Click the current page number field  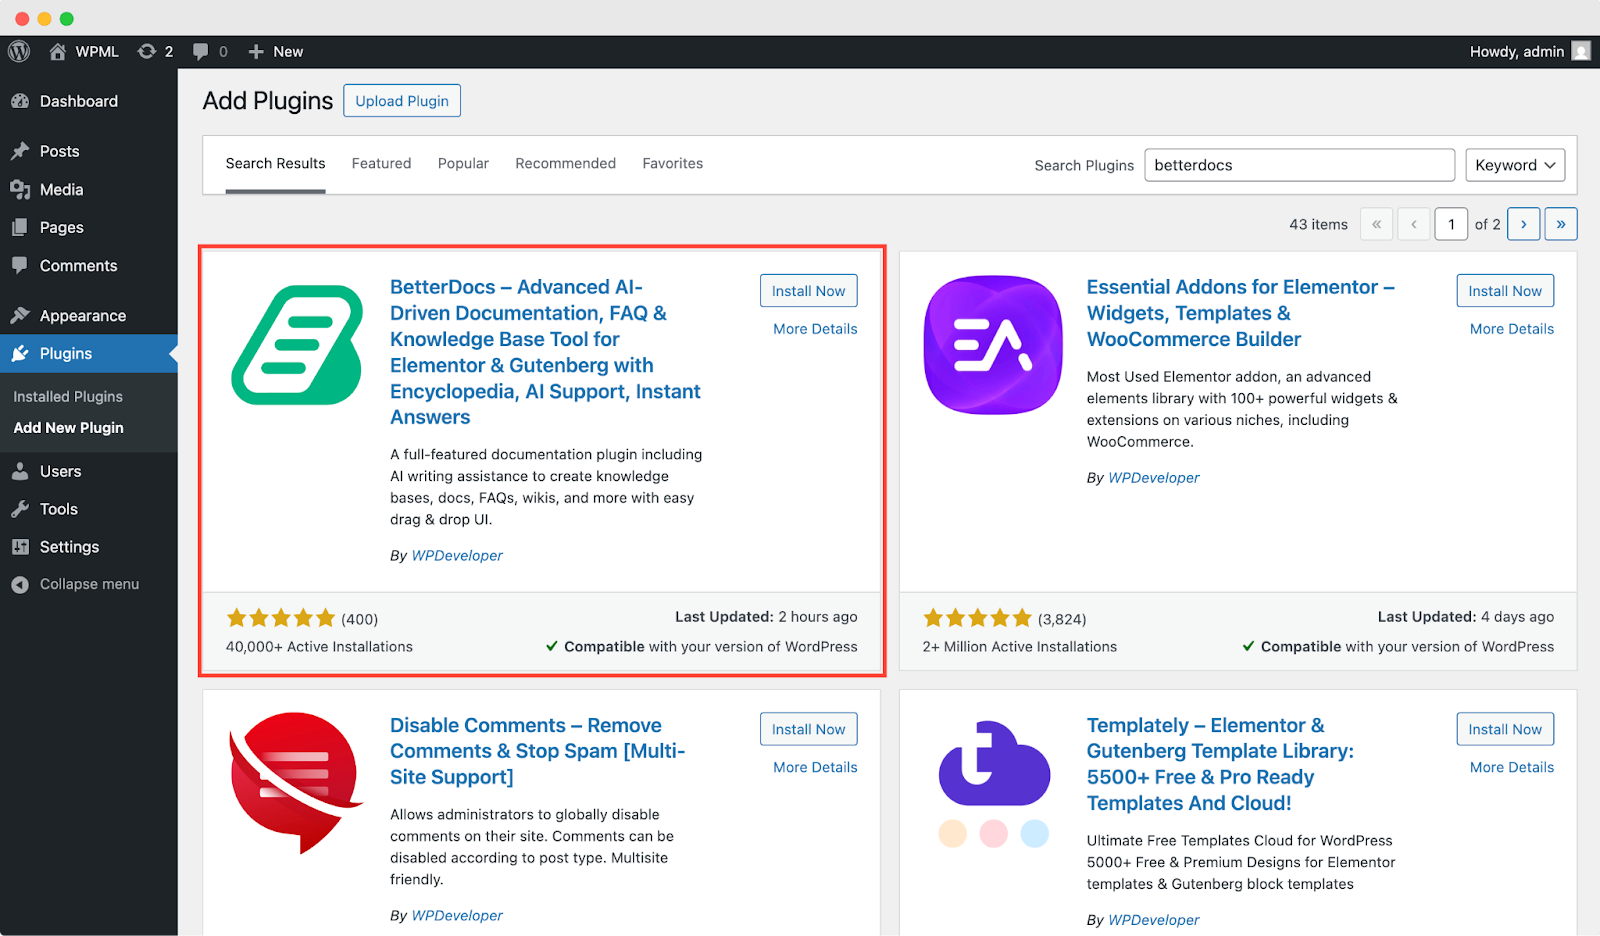tap(1451, 224)
